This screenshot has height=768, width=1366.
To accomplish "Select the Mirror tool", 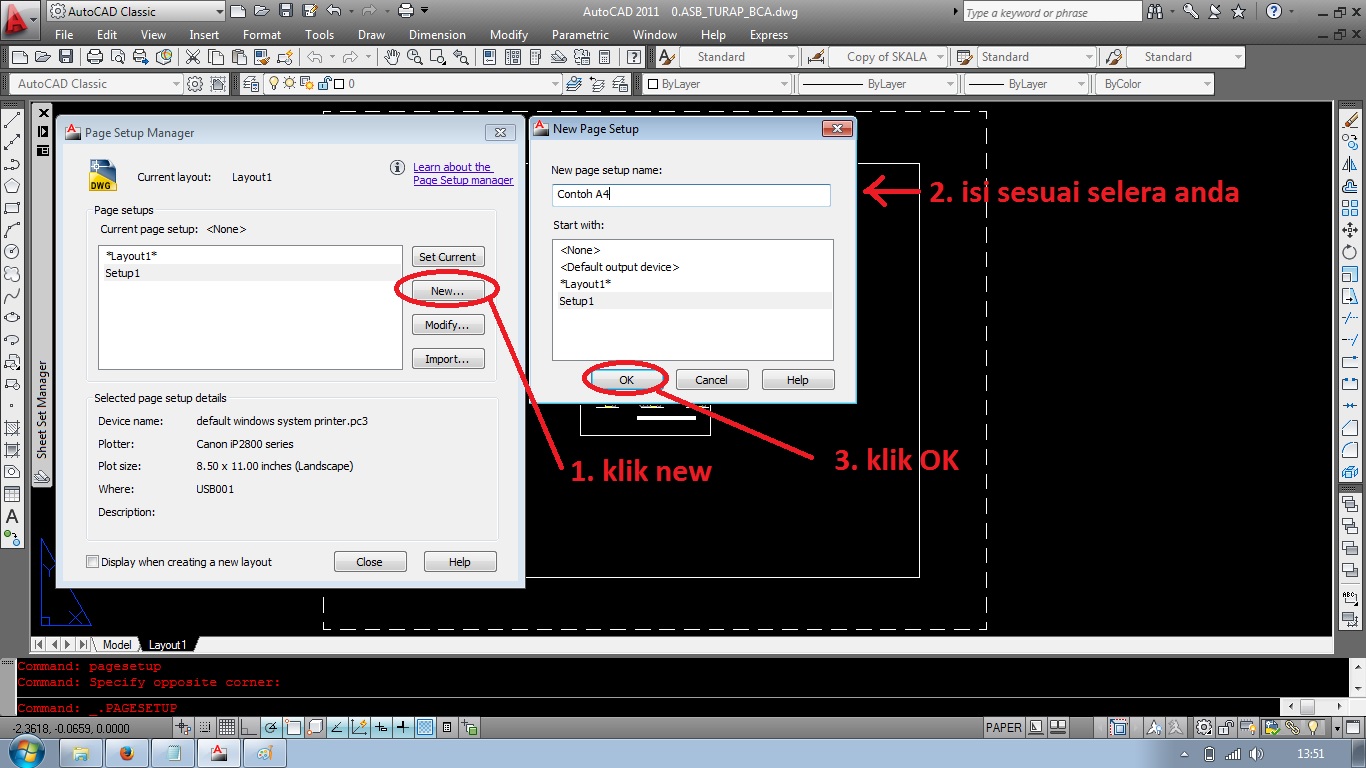I will [1351, 165].
